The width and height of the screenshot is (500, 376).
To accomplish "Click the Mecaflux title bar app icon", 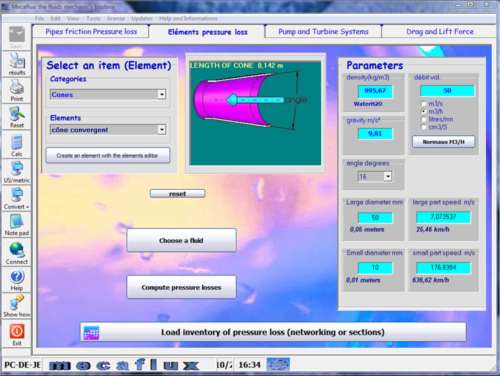I will (5, 7).
